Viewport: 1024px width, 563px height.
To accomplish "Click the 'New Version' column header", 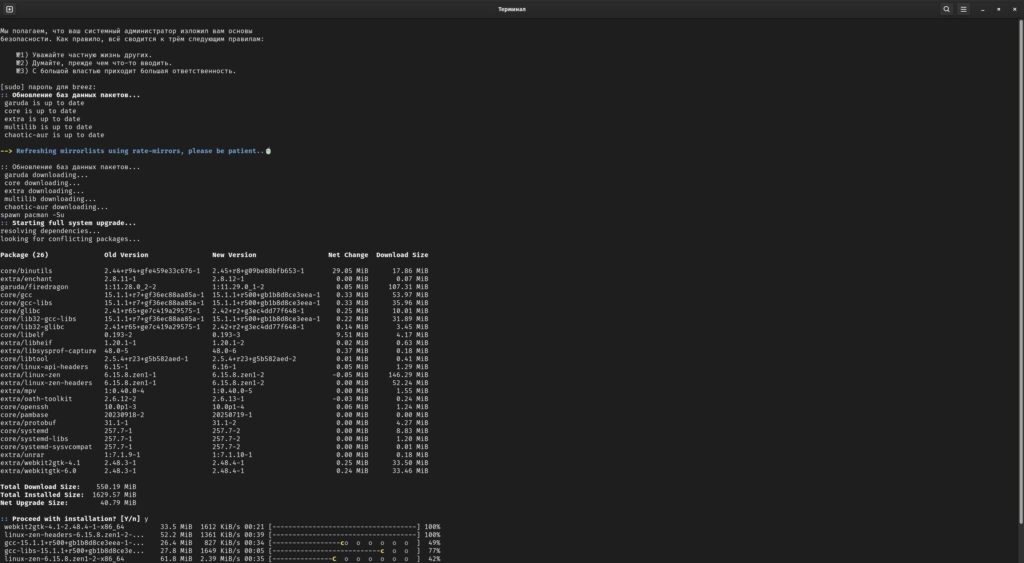I will (234, 255).
